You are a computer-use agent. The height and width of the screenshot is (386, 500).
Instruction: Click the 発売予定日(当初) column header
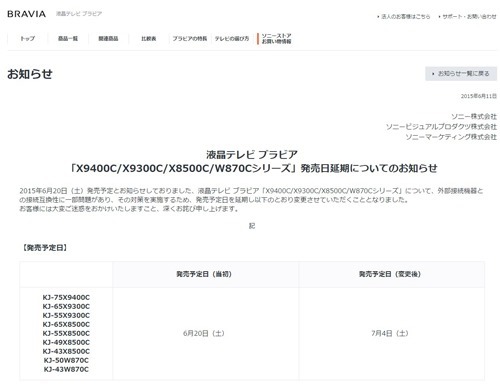click(204, 274)
